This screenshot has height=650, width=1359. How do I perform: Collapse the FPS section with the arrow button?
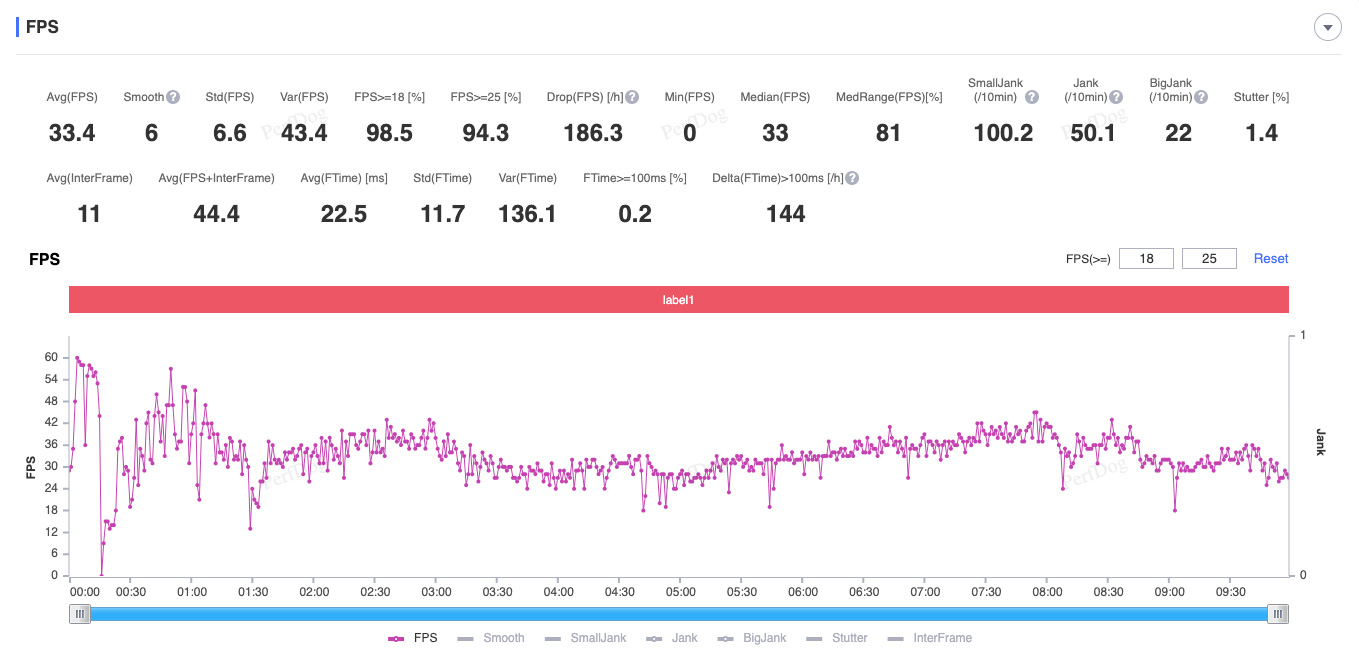1327,28
